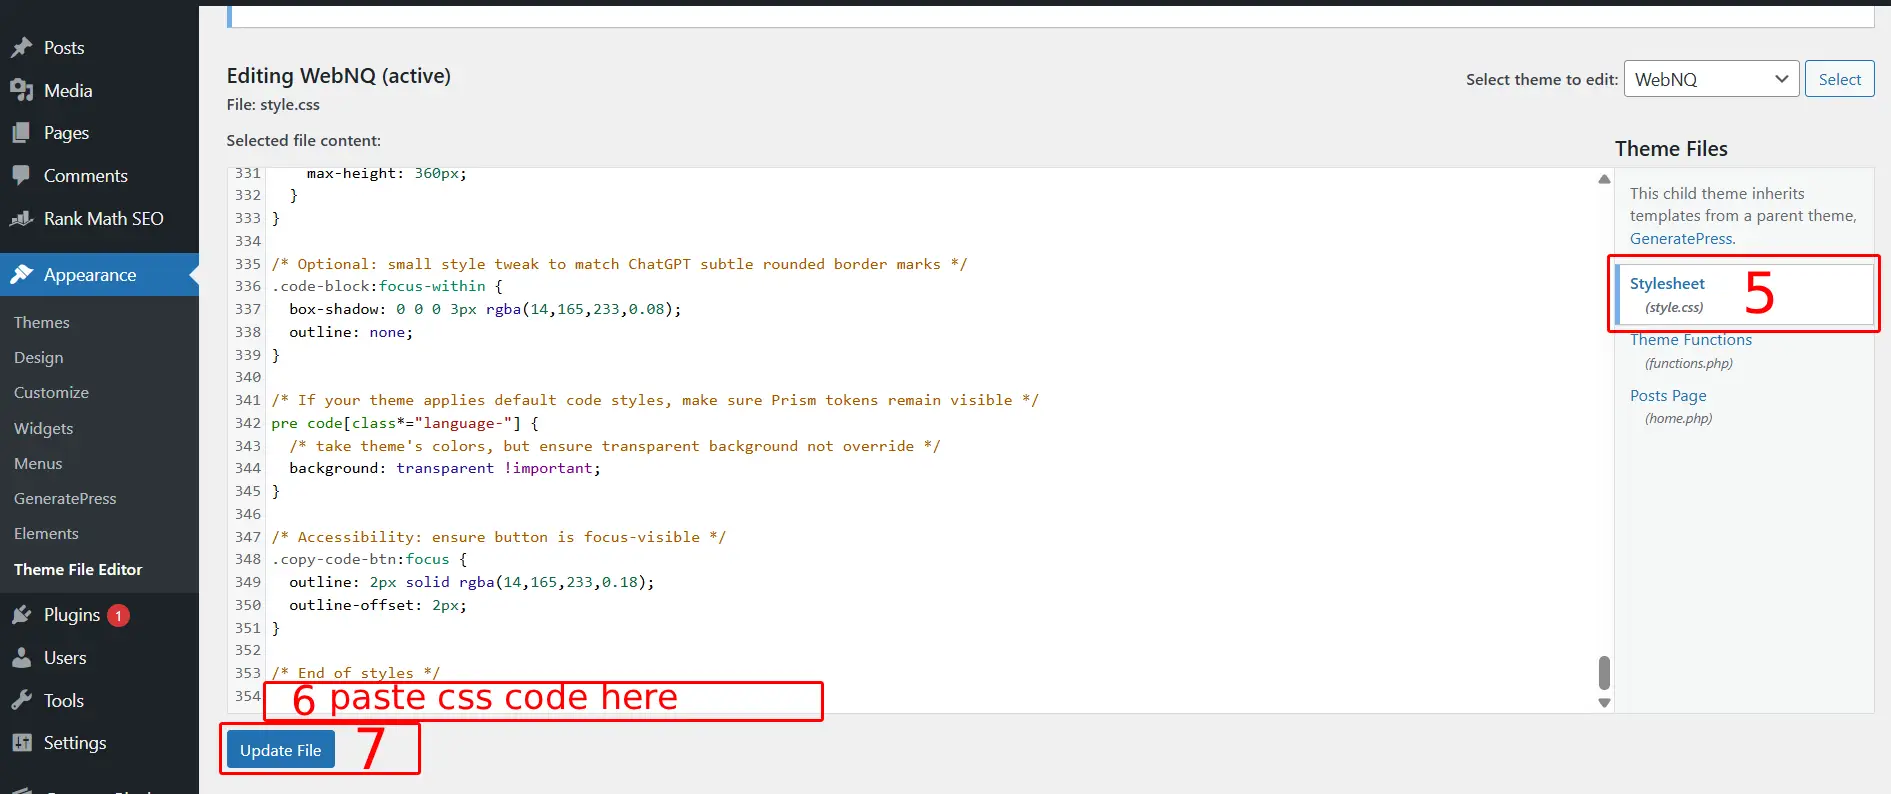Click the Settings sliders icon

pos(22,743)
